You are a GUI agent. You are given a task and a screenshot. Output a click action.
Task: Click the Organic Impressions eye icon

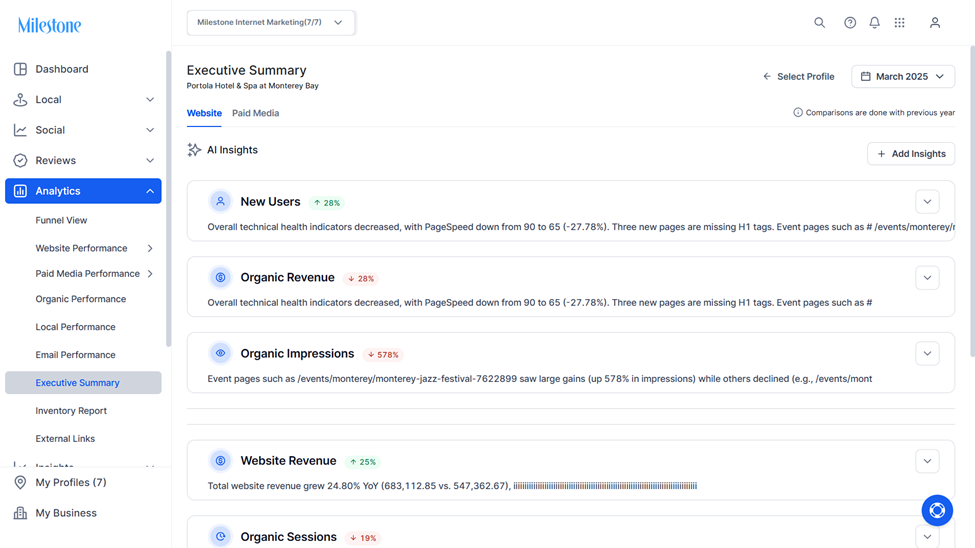click(x=220, y=353)
